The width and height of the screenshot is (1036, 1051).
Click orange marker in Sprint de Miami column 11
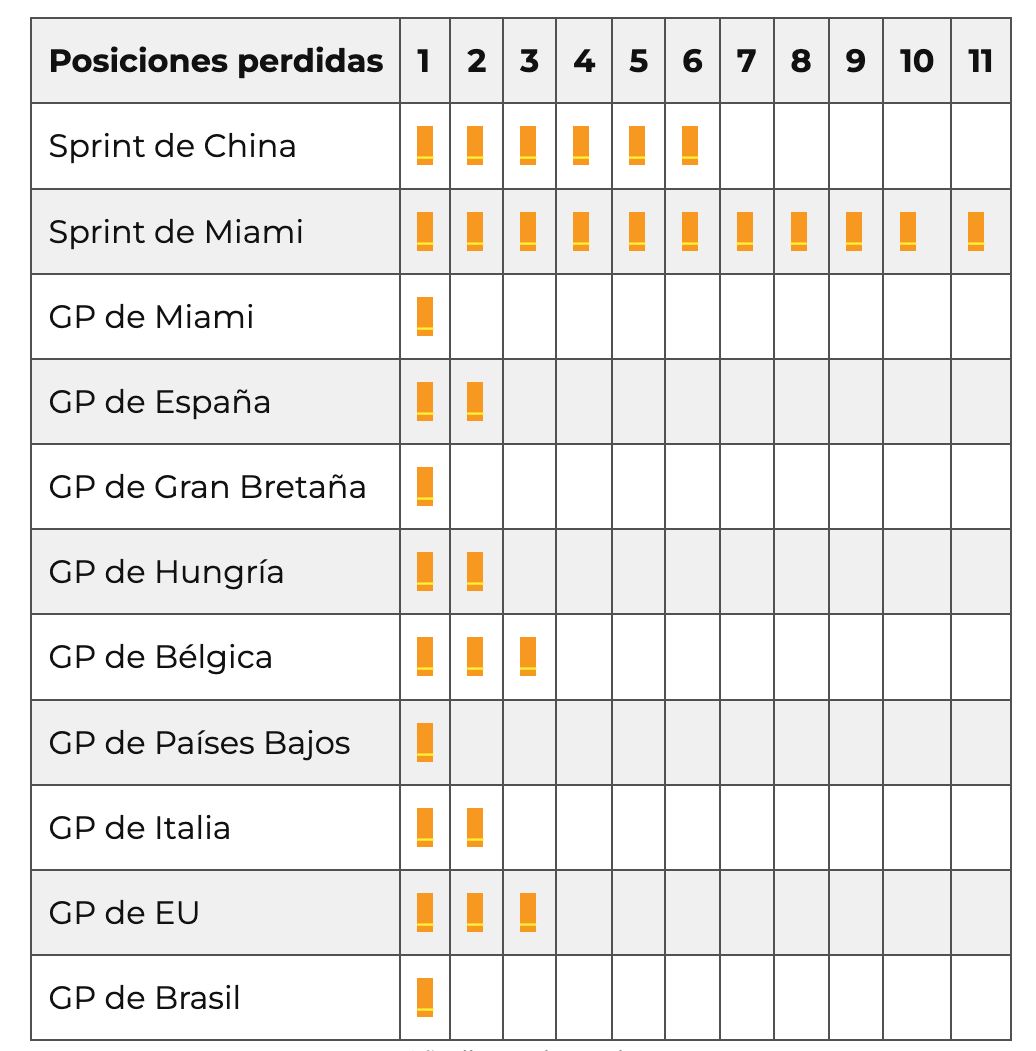pos(976,231)
